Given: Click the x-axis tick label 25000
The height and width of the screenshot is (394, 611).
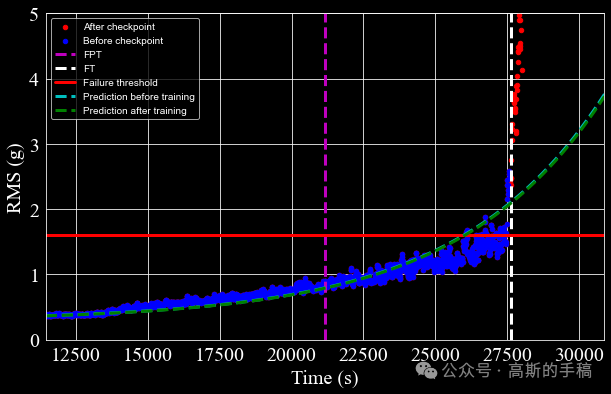Looking at the screenshot, I should 435,355.
